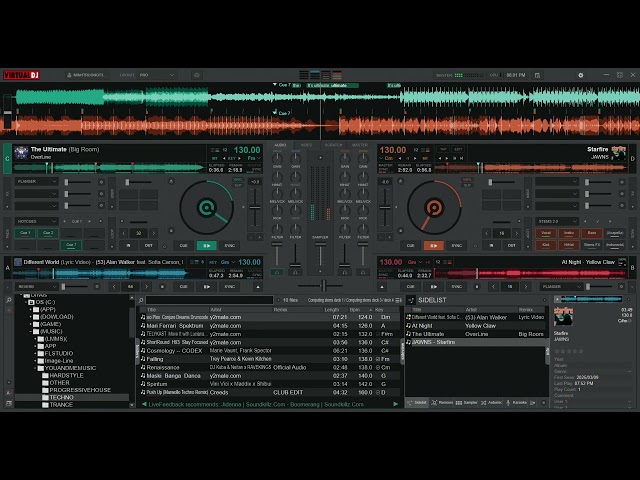Switch to AUDIO mixer tab
This screenshot has height=480, width=640.
(x=280, y=145)
